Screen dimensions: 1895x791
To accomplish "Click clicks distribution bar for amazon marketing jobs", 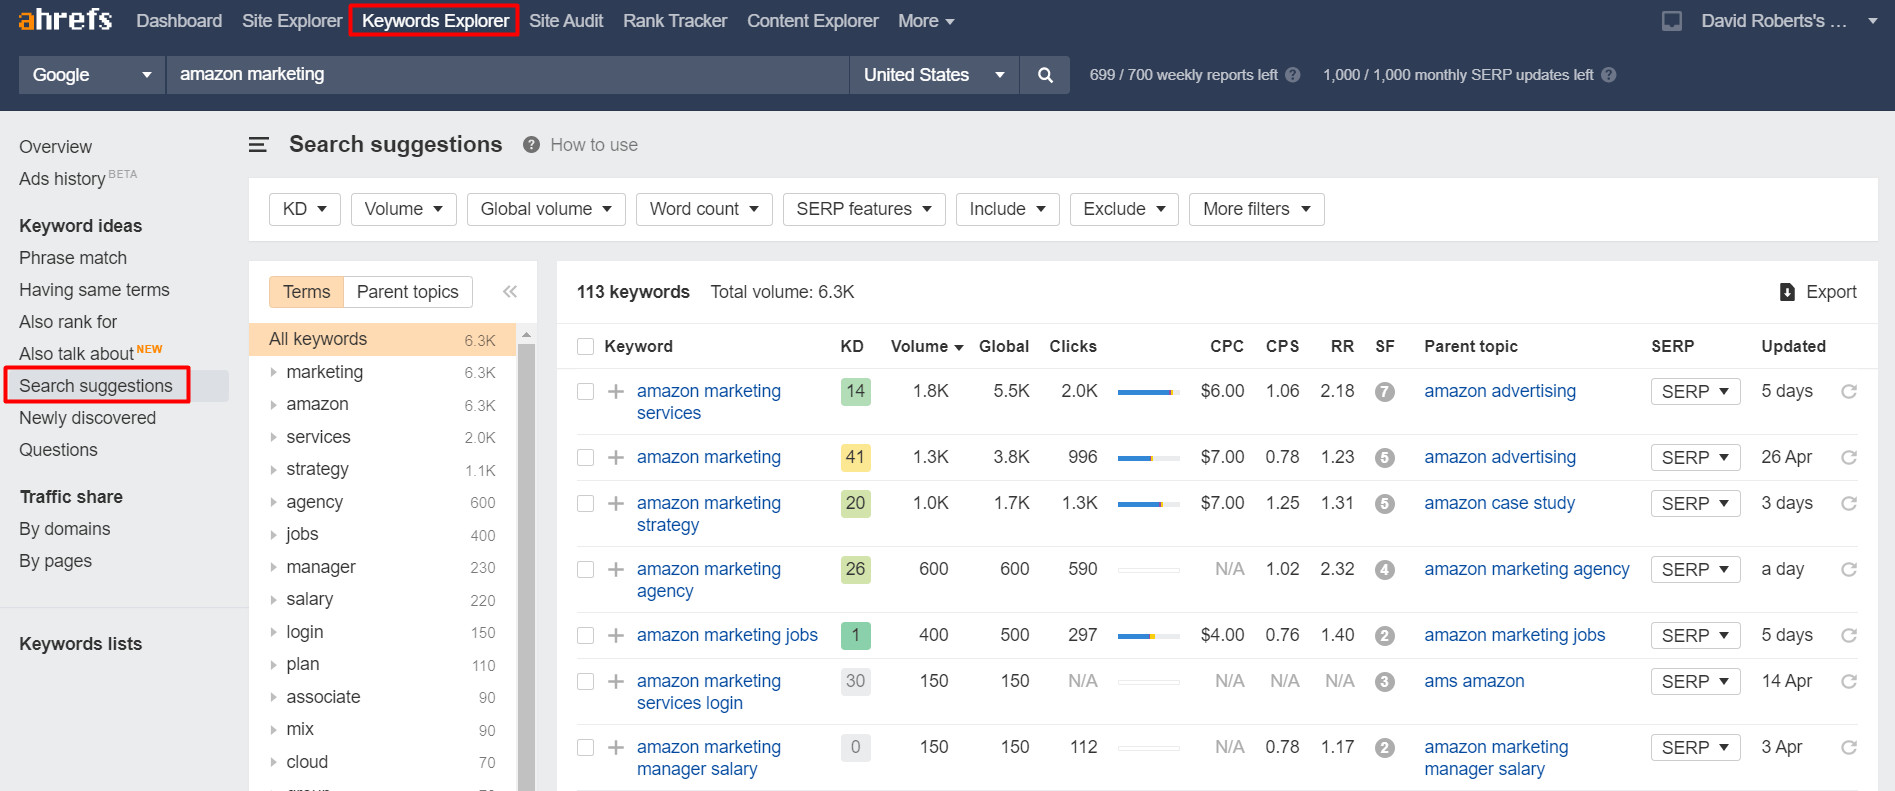I will click(1148, 637).
